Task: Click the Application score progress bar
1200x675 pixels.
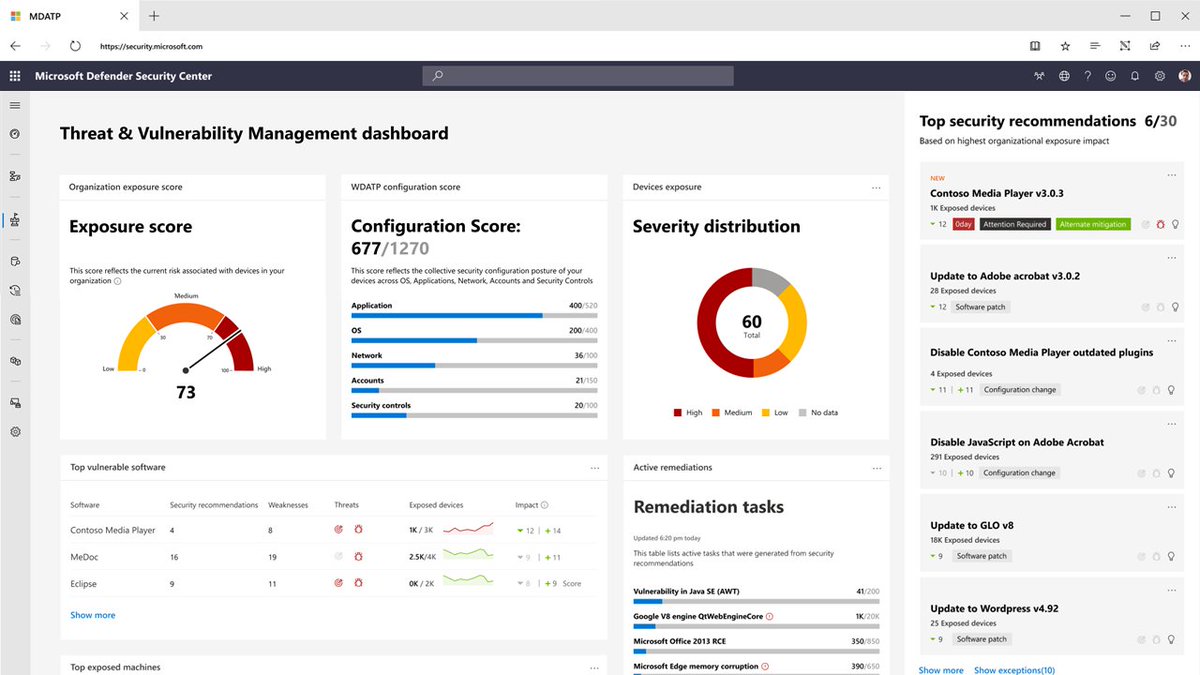Action: pyautogui.click(x=474, y=315)
